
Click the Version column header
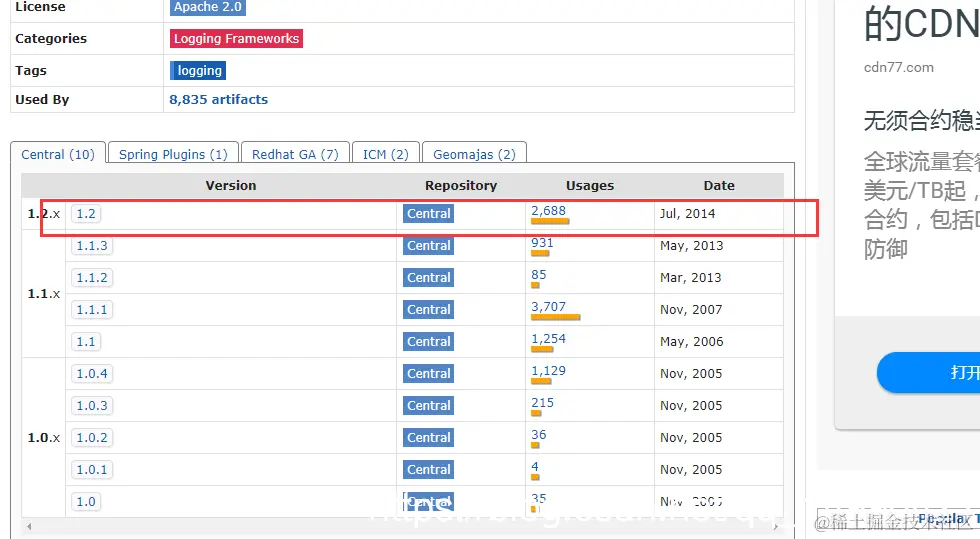tap(231, 186)
